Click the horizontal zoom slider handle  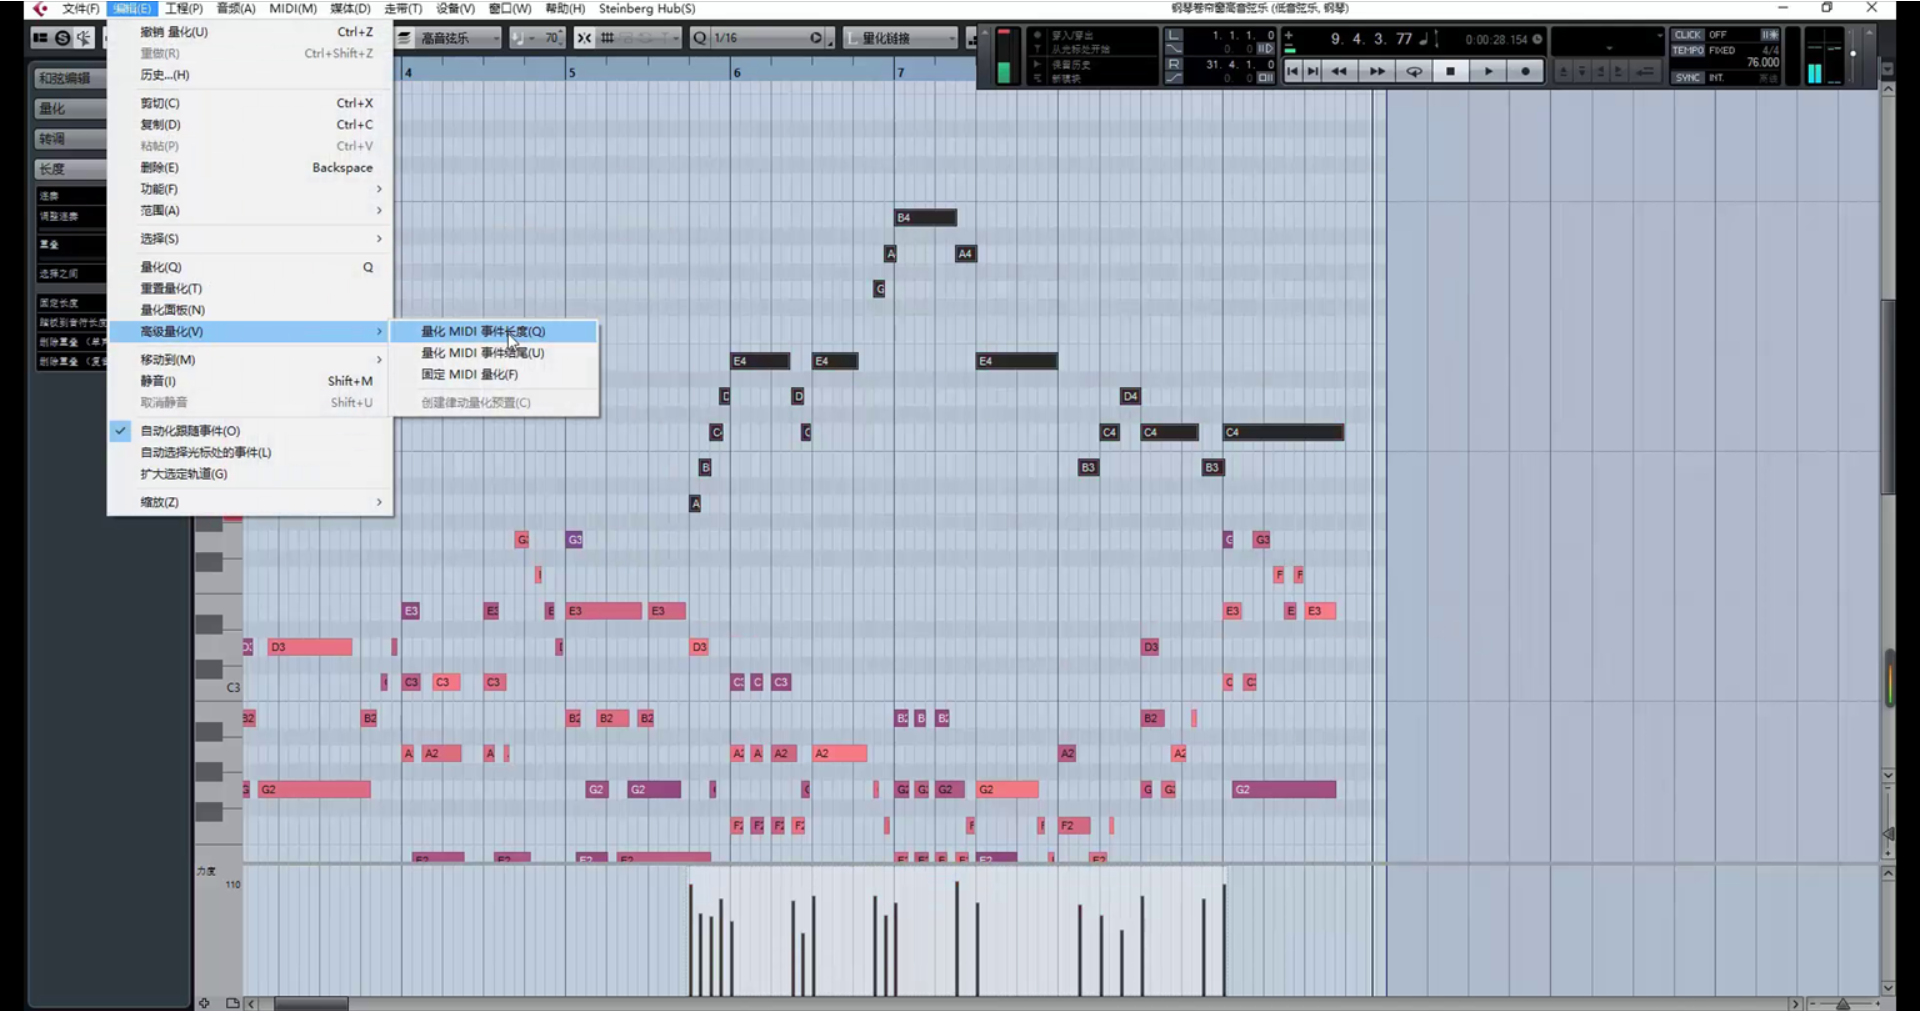click(x=1842, y=1003)
